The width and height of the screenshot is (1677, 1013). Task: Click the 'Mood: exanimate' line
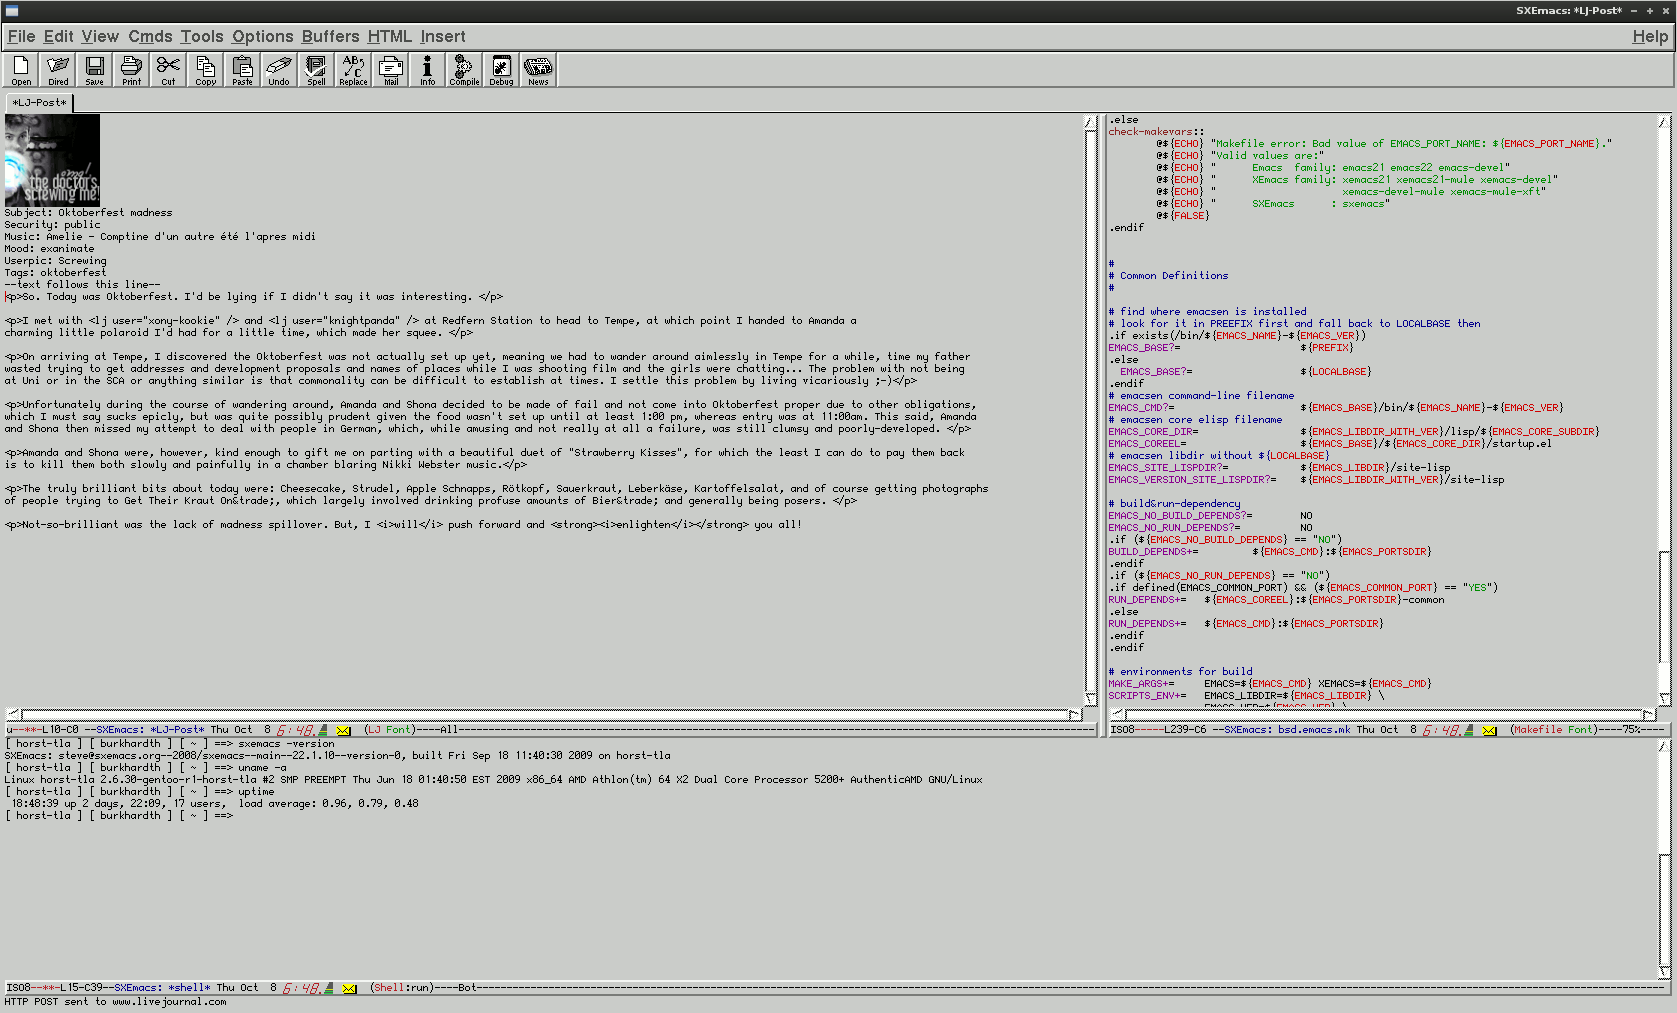click(x=49, y=248)
